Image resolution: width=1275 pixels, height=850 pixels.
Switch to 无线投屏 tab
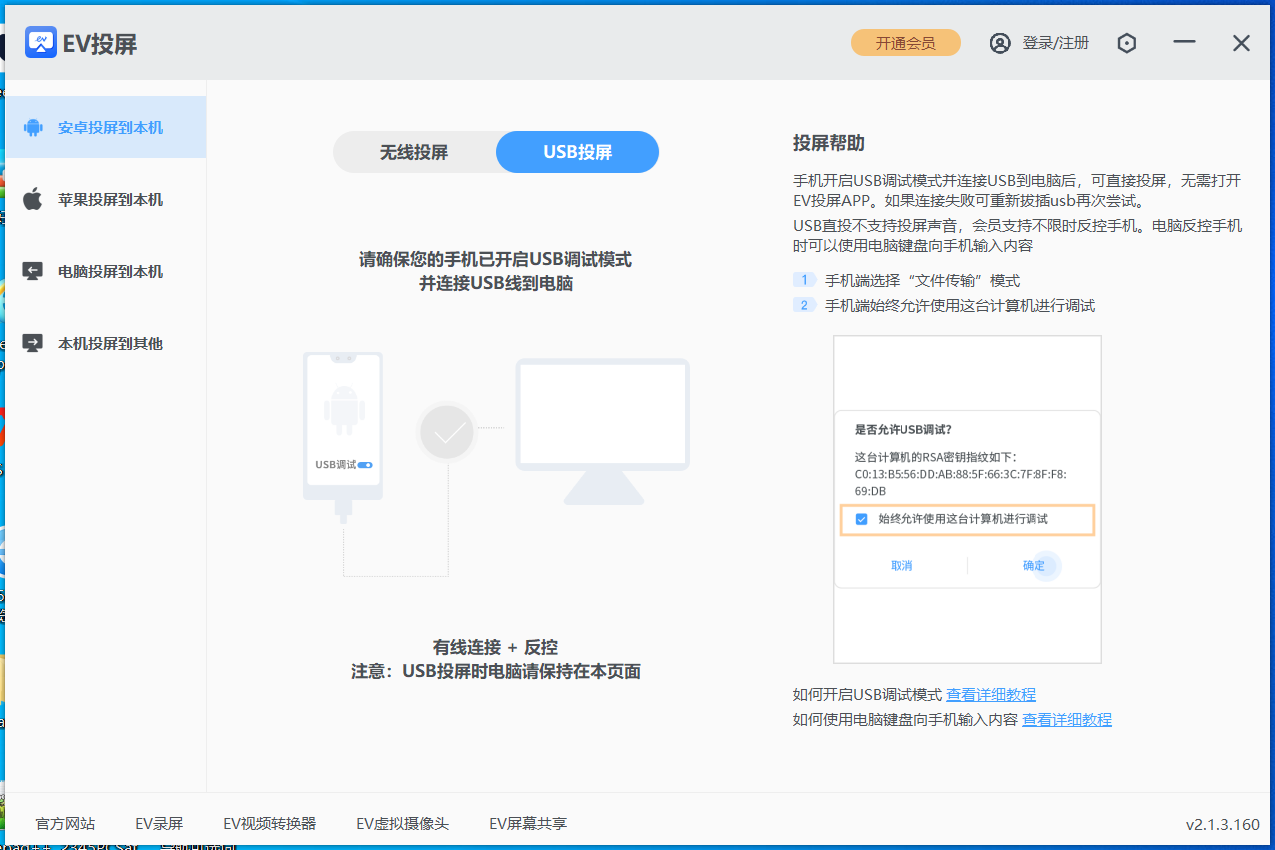[x=414, y=152]
